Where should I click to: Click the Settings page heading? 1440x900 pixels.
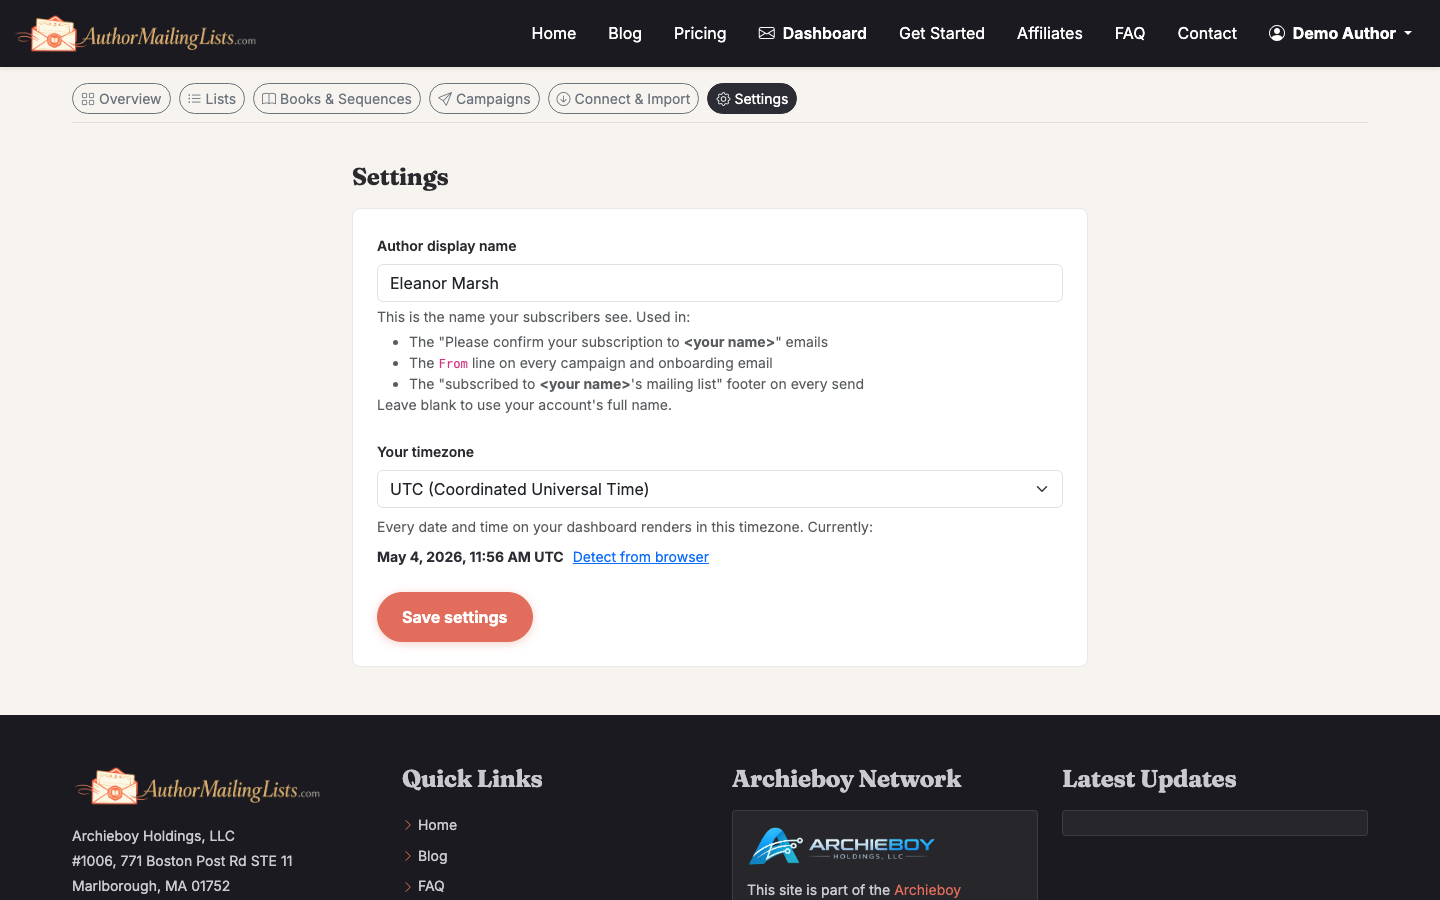[400, 177]
